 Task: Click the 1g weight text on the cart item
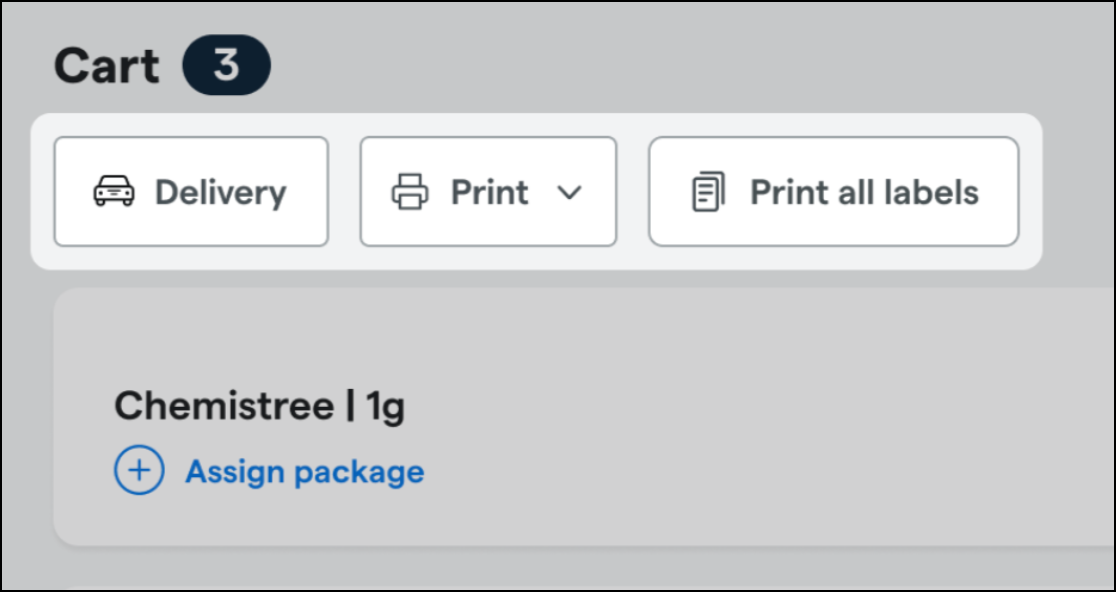click(385, 408)
